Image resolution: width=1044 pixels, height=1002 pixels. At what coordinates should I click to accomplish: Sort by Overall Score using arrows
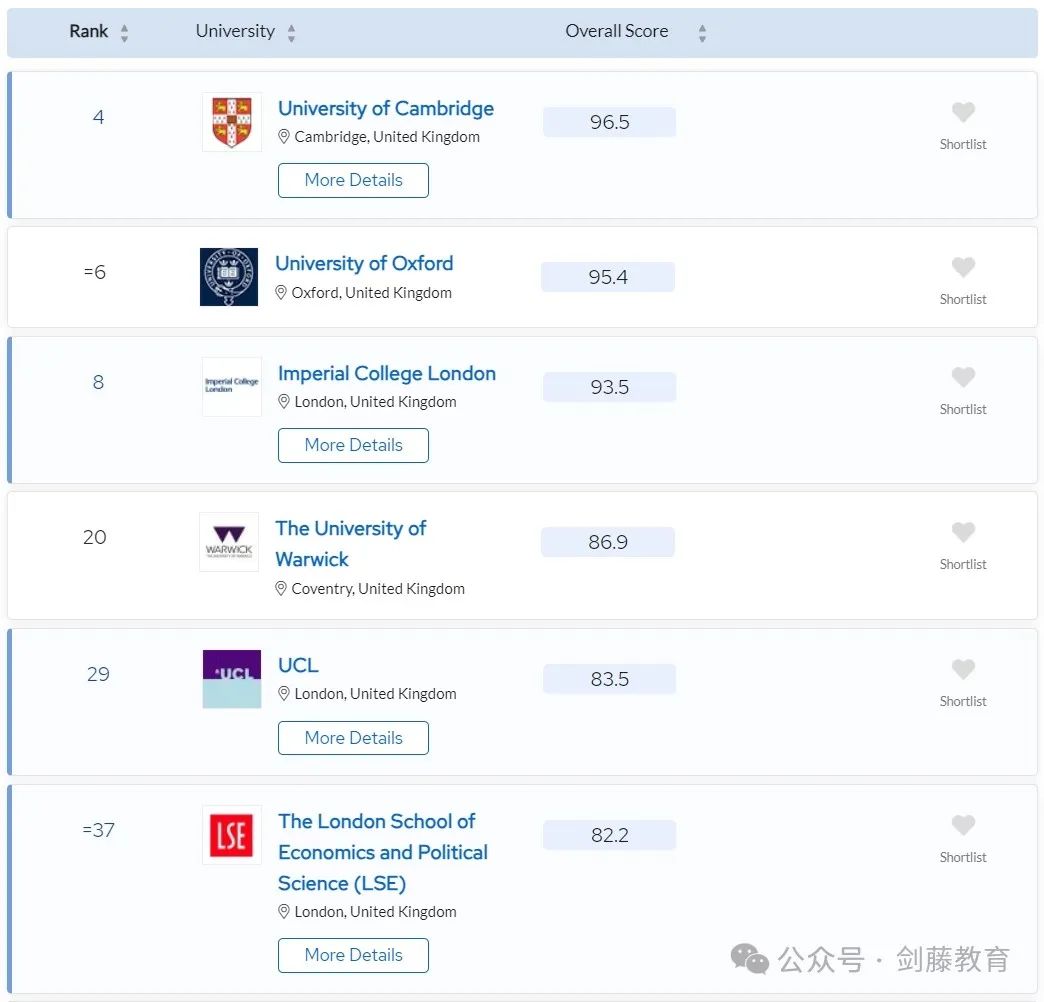[x=702, y=33]
